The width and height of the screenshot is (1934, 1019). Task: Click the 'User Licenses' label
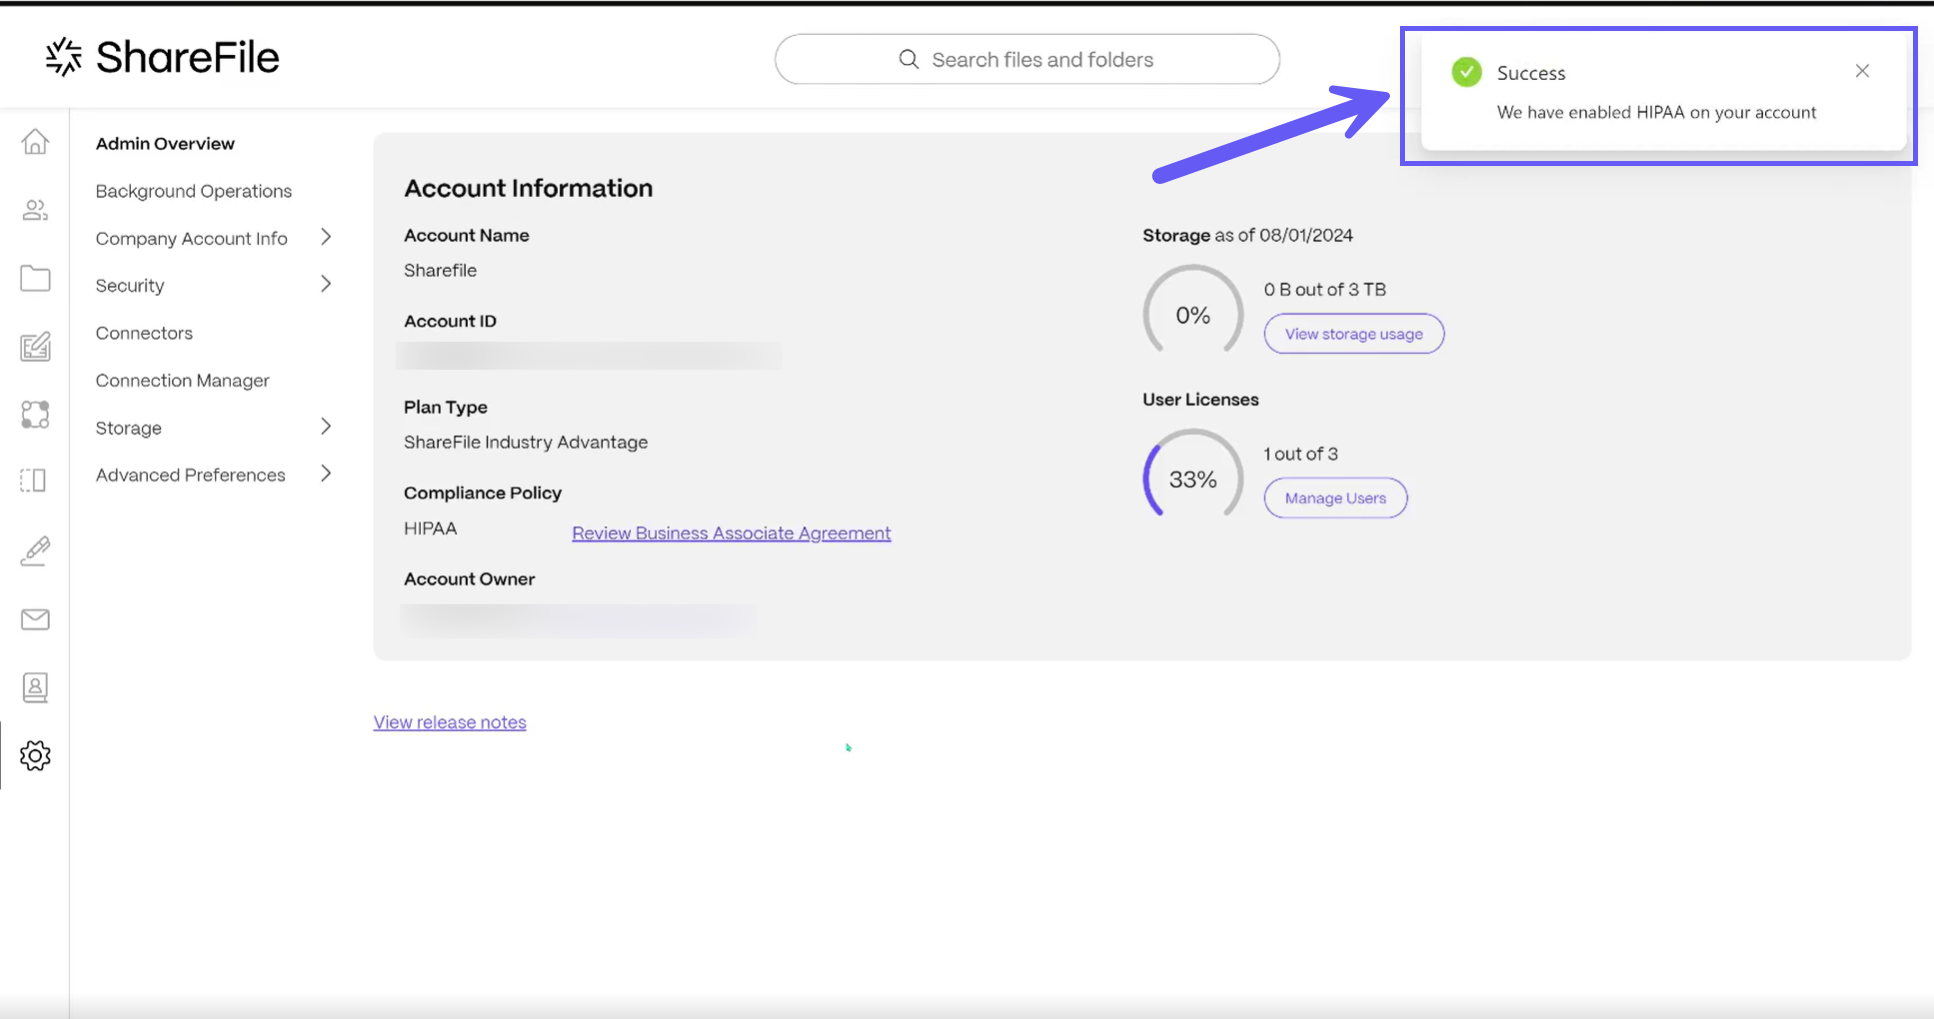(1201, 399)
